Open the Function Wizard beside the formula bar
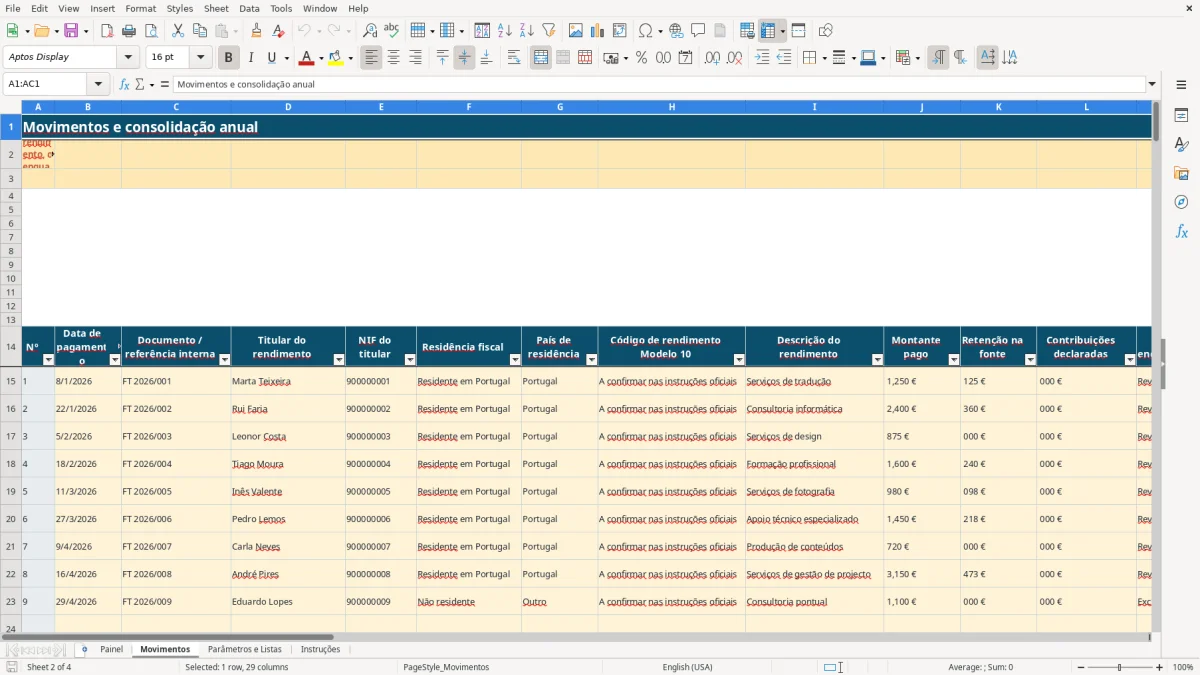 124,84
